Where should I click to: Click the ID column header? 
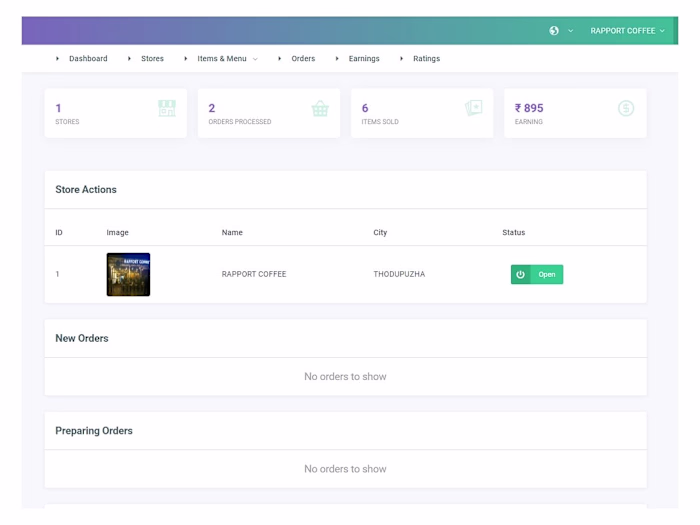click(x=58, y=233)
